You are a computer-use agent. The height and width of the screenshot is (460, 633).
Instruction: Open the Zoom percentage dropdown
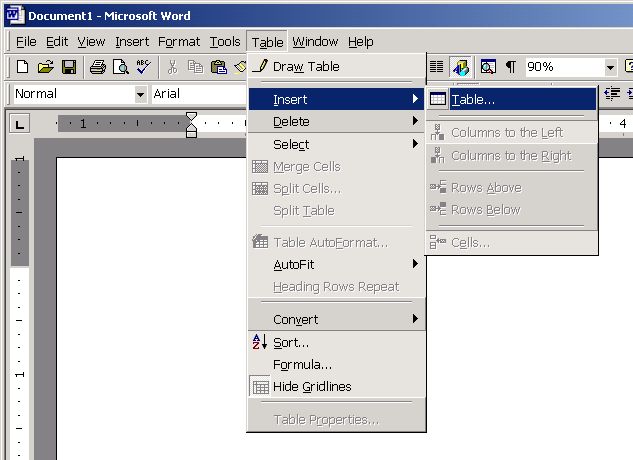[x=610, y=67]
